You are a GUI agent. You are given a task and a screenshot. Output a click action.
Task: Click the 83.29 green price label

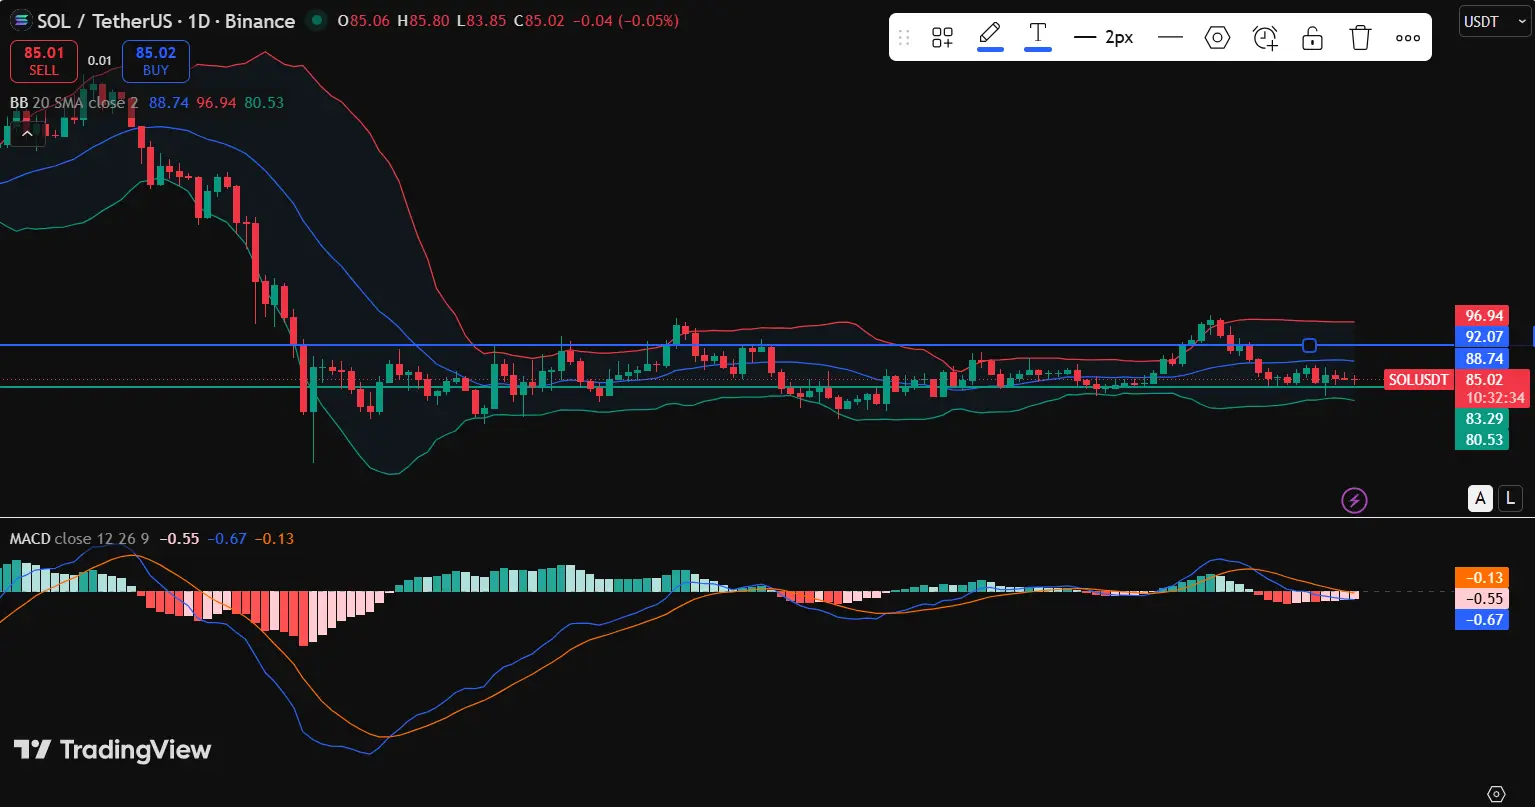(1481, 418)
